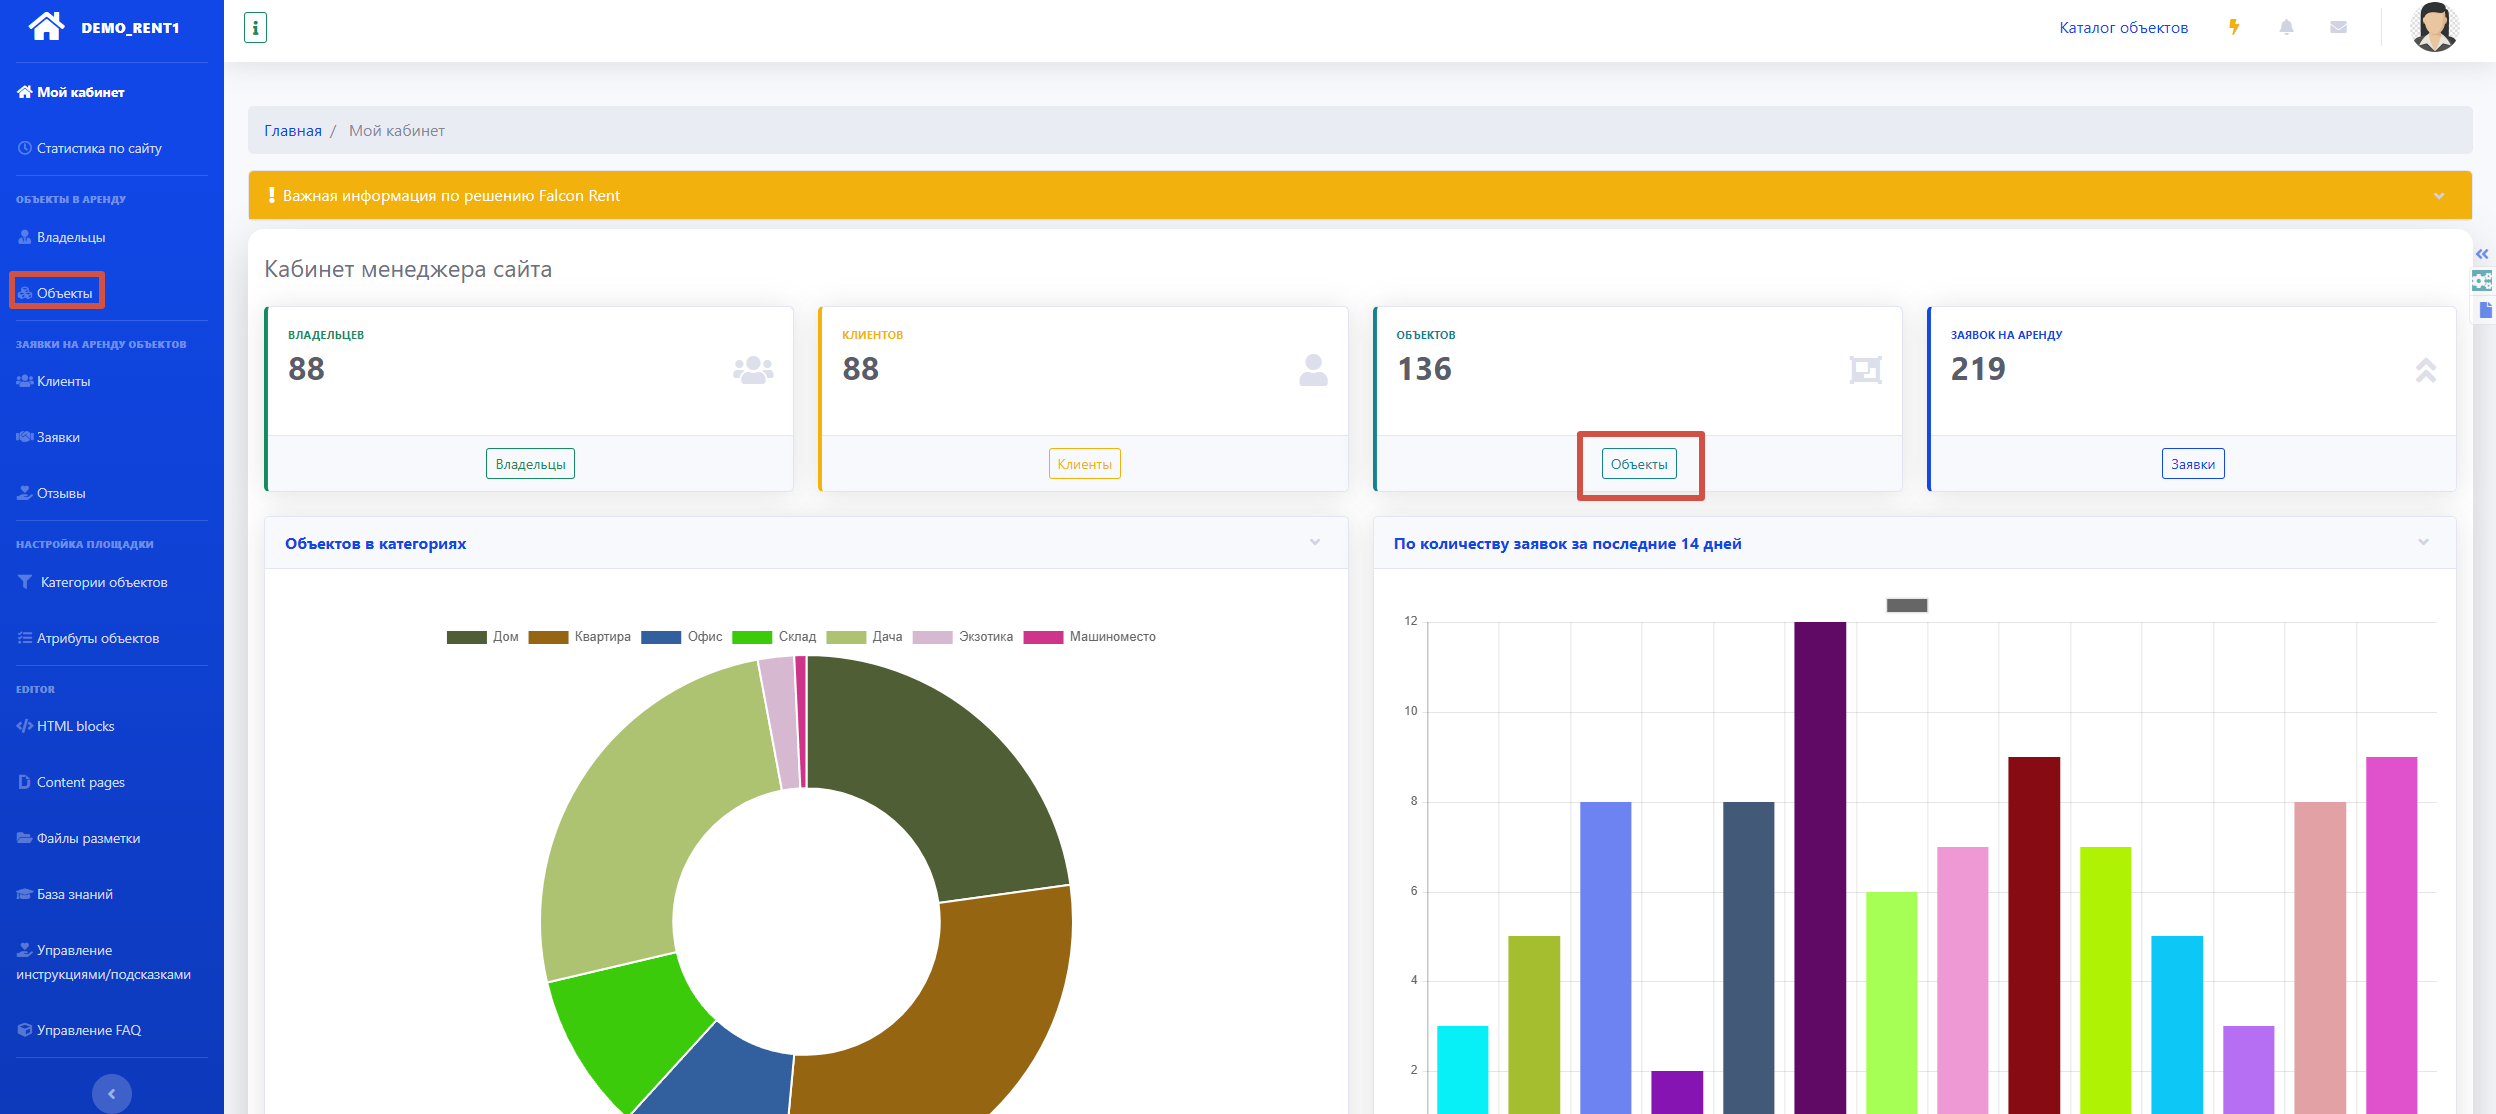Image resolution: width=2496 pixels, height=1114 pixels.
Task: Open the messages envelope icon
Action: pyautogui.click(x=2338, y=27)
